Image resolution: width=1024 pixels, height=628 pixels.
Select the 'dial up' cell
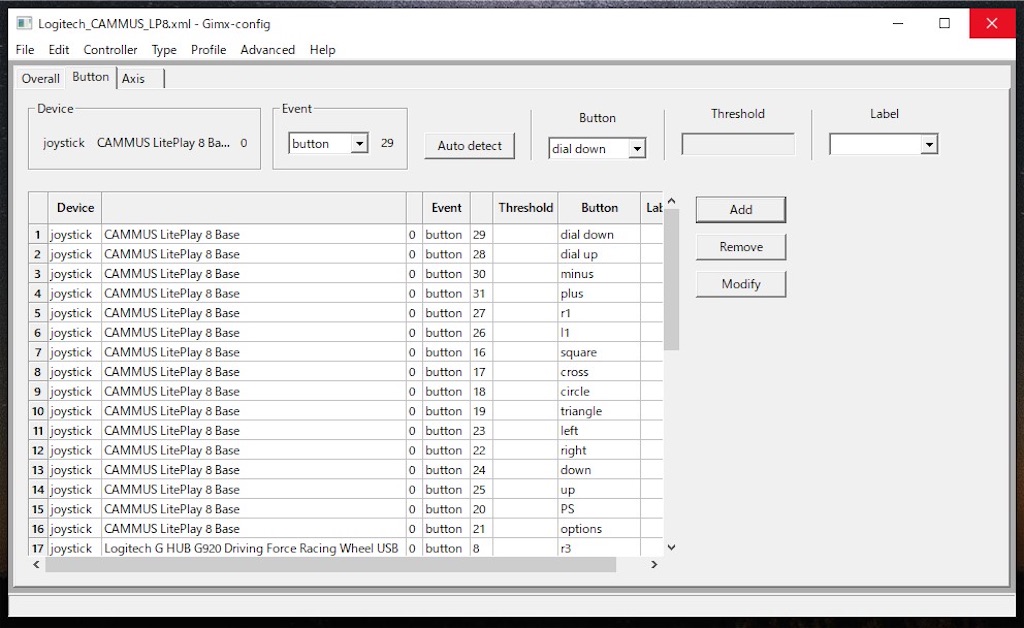(599, 254)
